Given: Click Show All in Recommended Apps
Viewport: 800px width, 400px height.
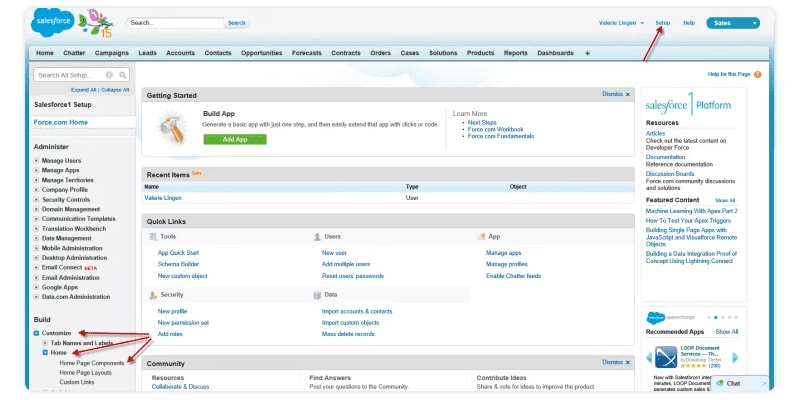Looking at the screenshot, I should click(727, 332).
